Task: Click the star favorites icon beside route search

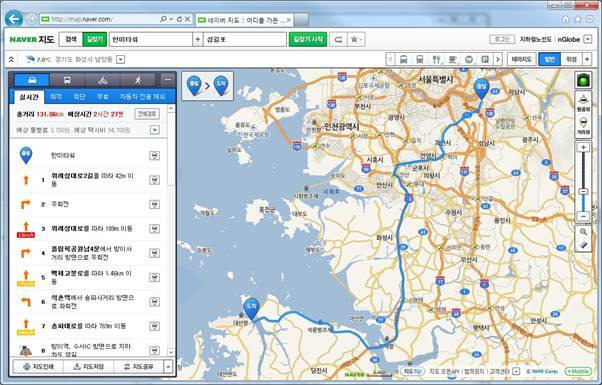Action: click(x=356, y=39)
